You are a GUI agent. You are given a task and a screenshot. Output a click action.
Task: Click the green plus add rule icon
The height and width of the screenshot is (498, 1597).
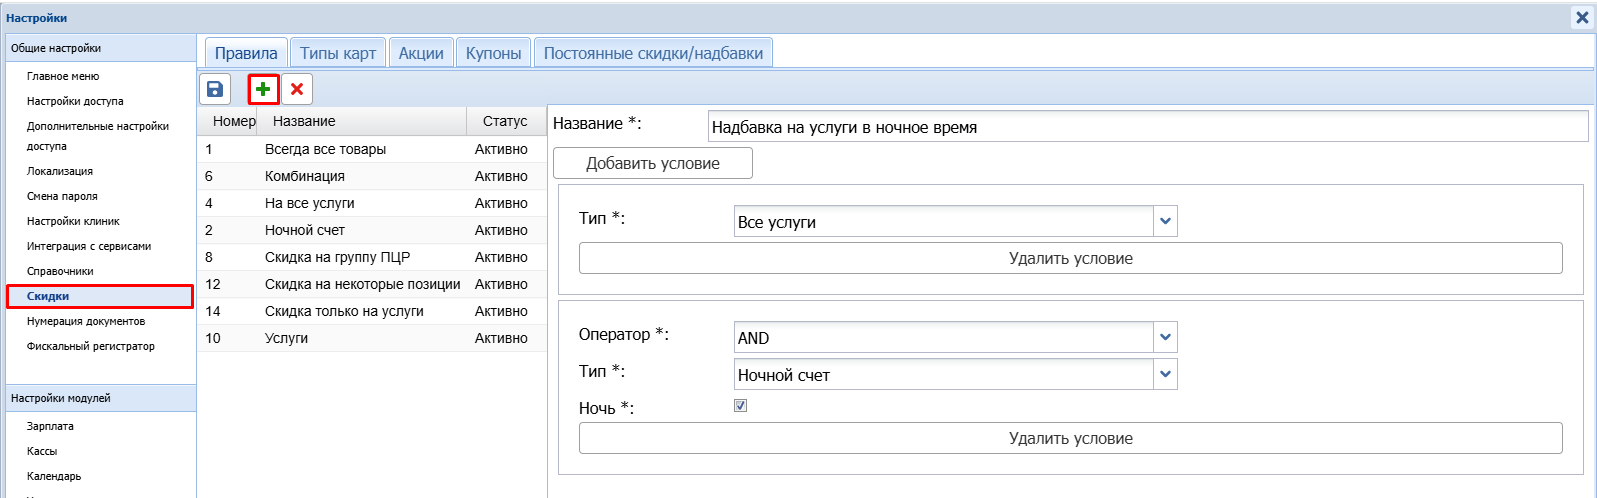point(263,89)
